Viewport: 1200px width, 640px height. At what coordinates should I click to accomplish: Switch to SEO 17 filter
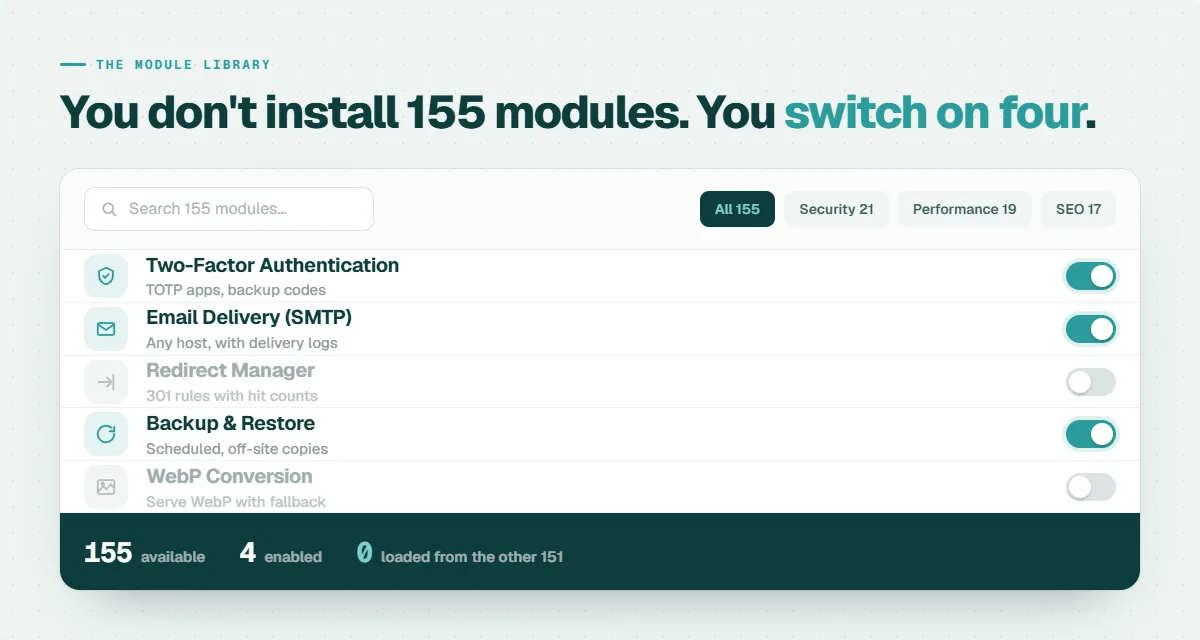pos(1078,209)
